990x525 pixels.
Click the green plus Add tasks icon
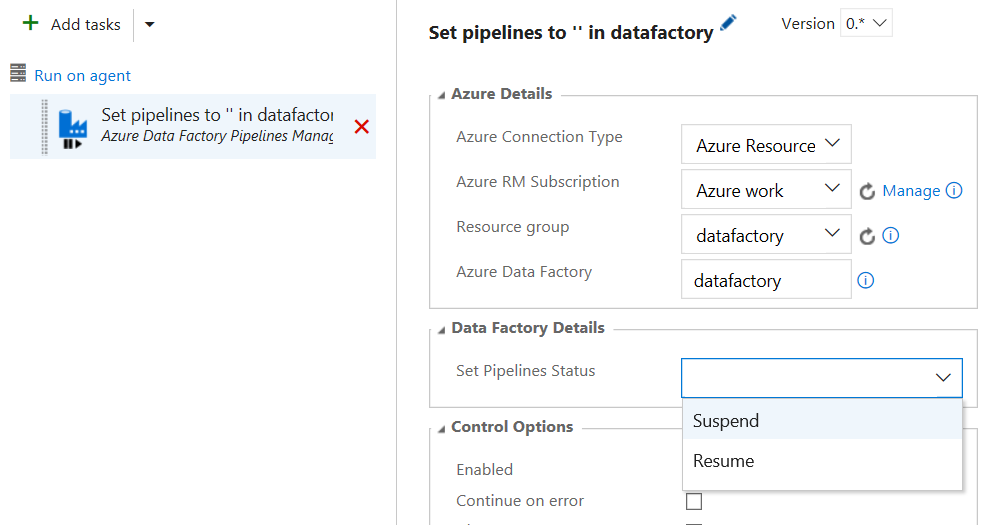[x=30, y=23]
